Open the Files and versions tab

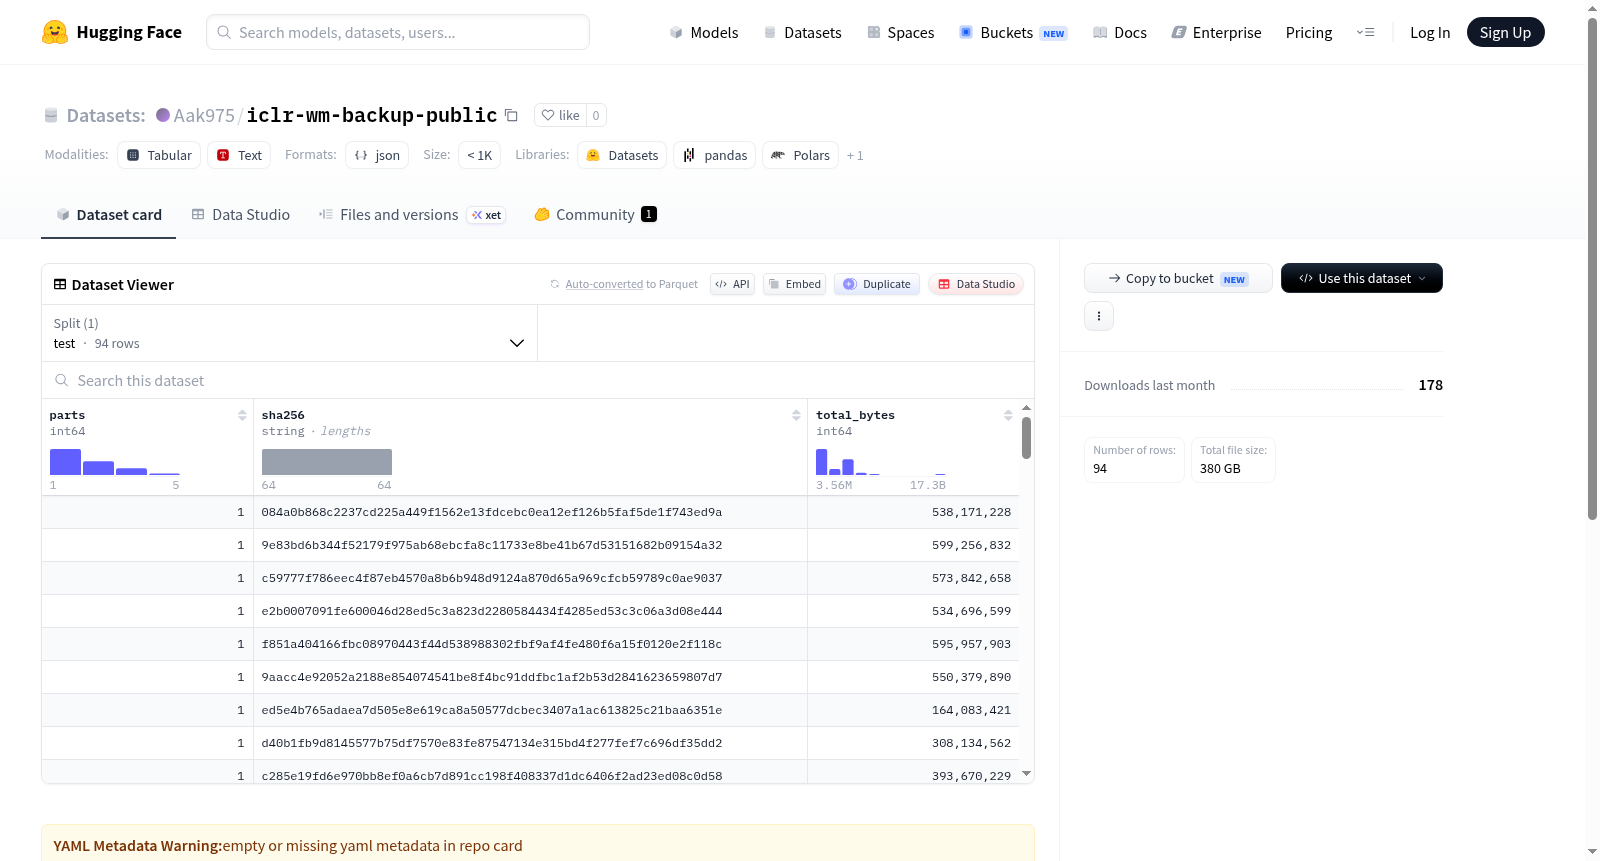pyautogui.click(x=412, y=214)
